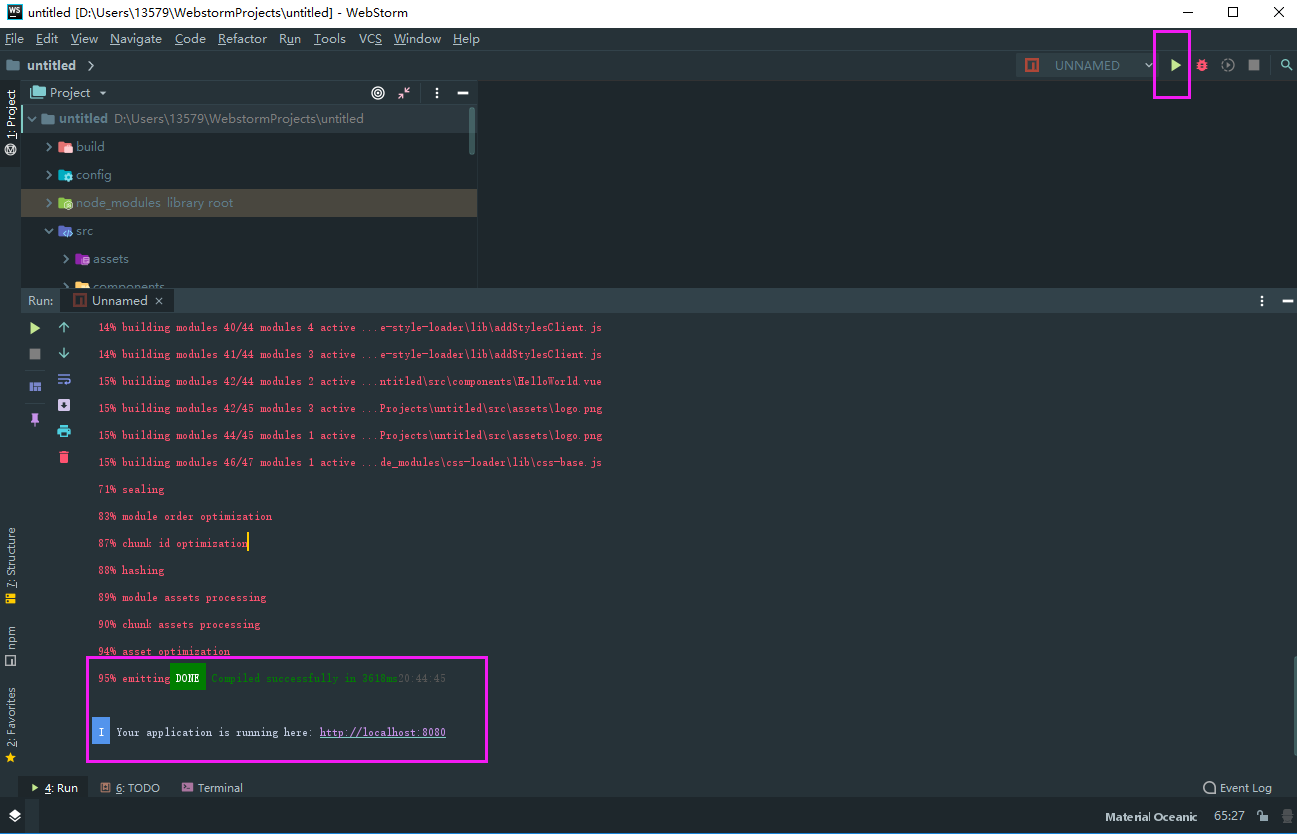This screenshot has width=1297, height=834.
Task: Open the Help menu
Action: pos(466,39)
